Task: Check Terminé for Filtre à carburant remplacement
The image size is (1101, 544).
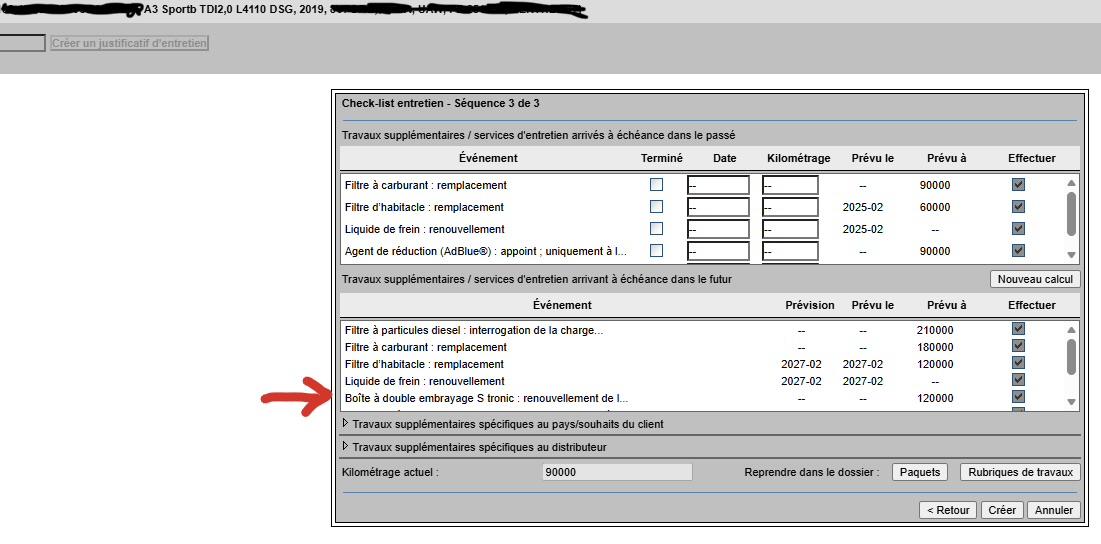Action: pos(656,185)
